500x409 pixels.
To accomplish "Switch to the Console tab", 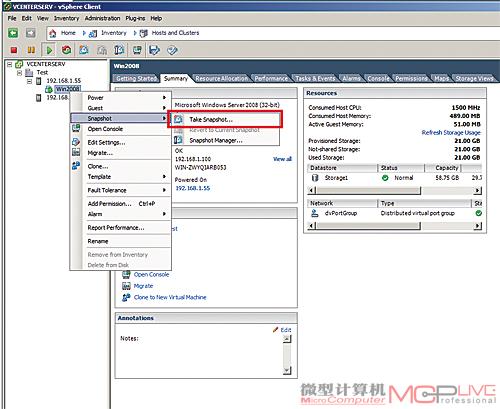I will (x=378, y=78).
